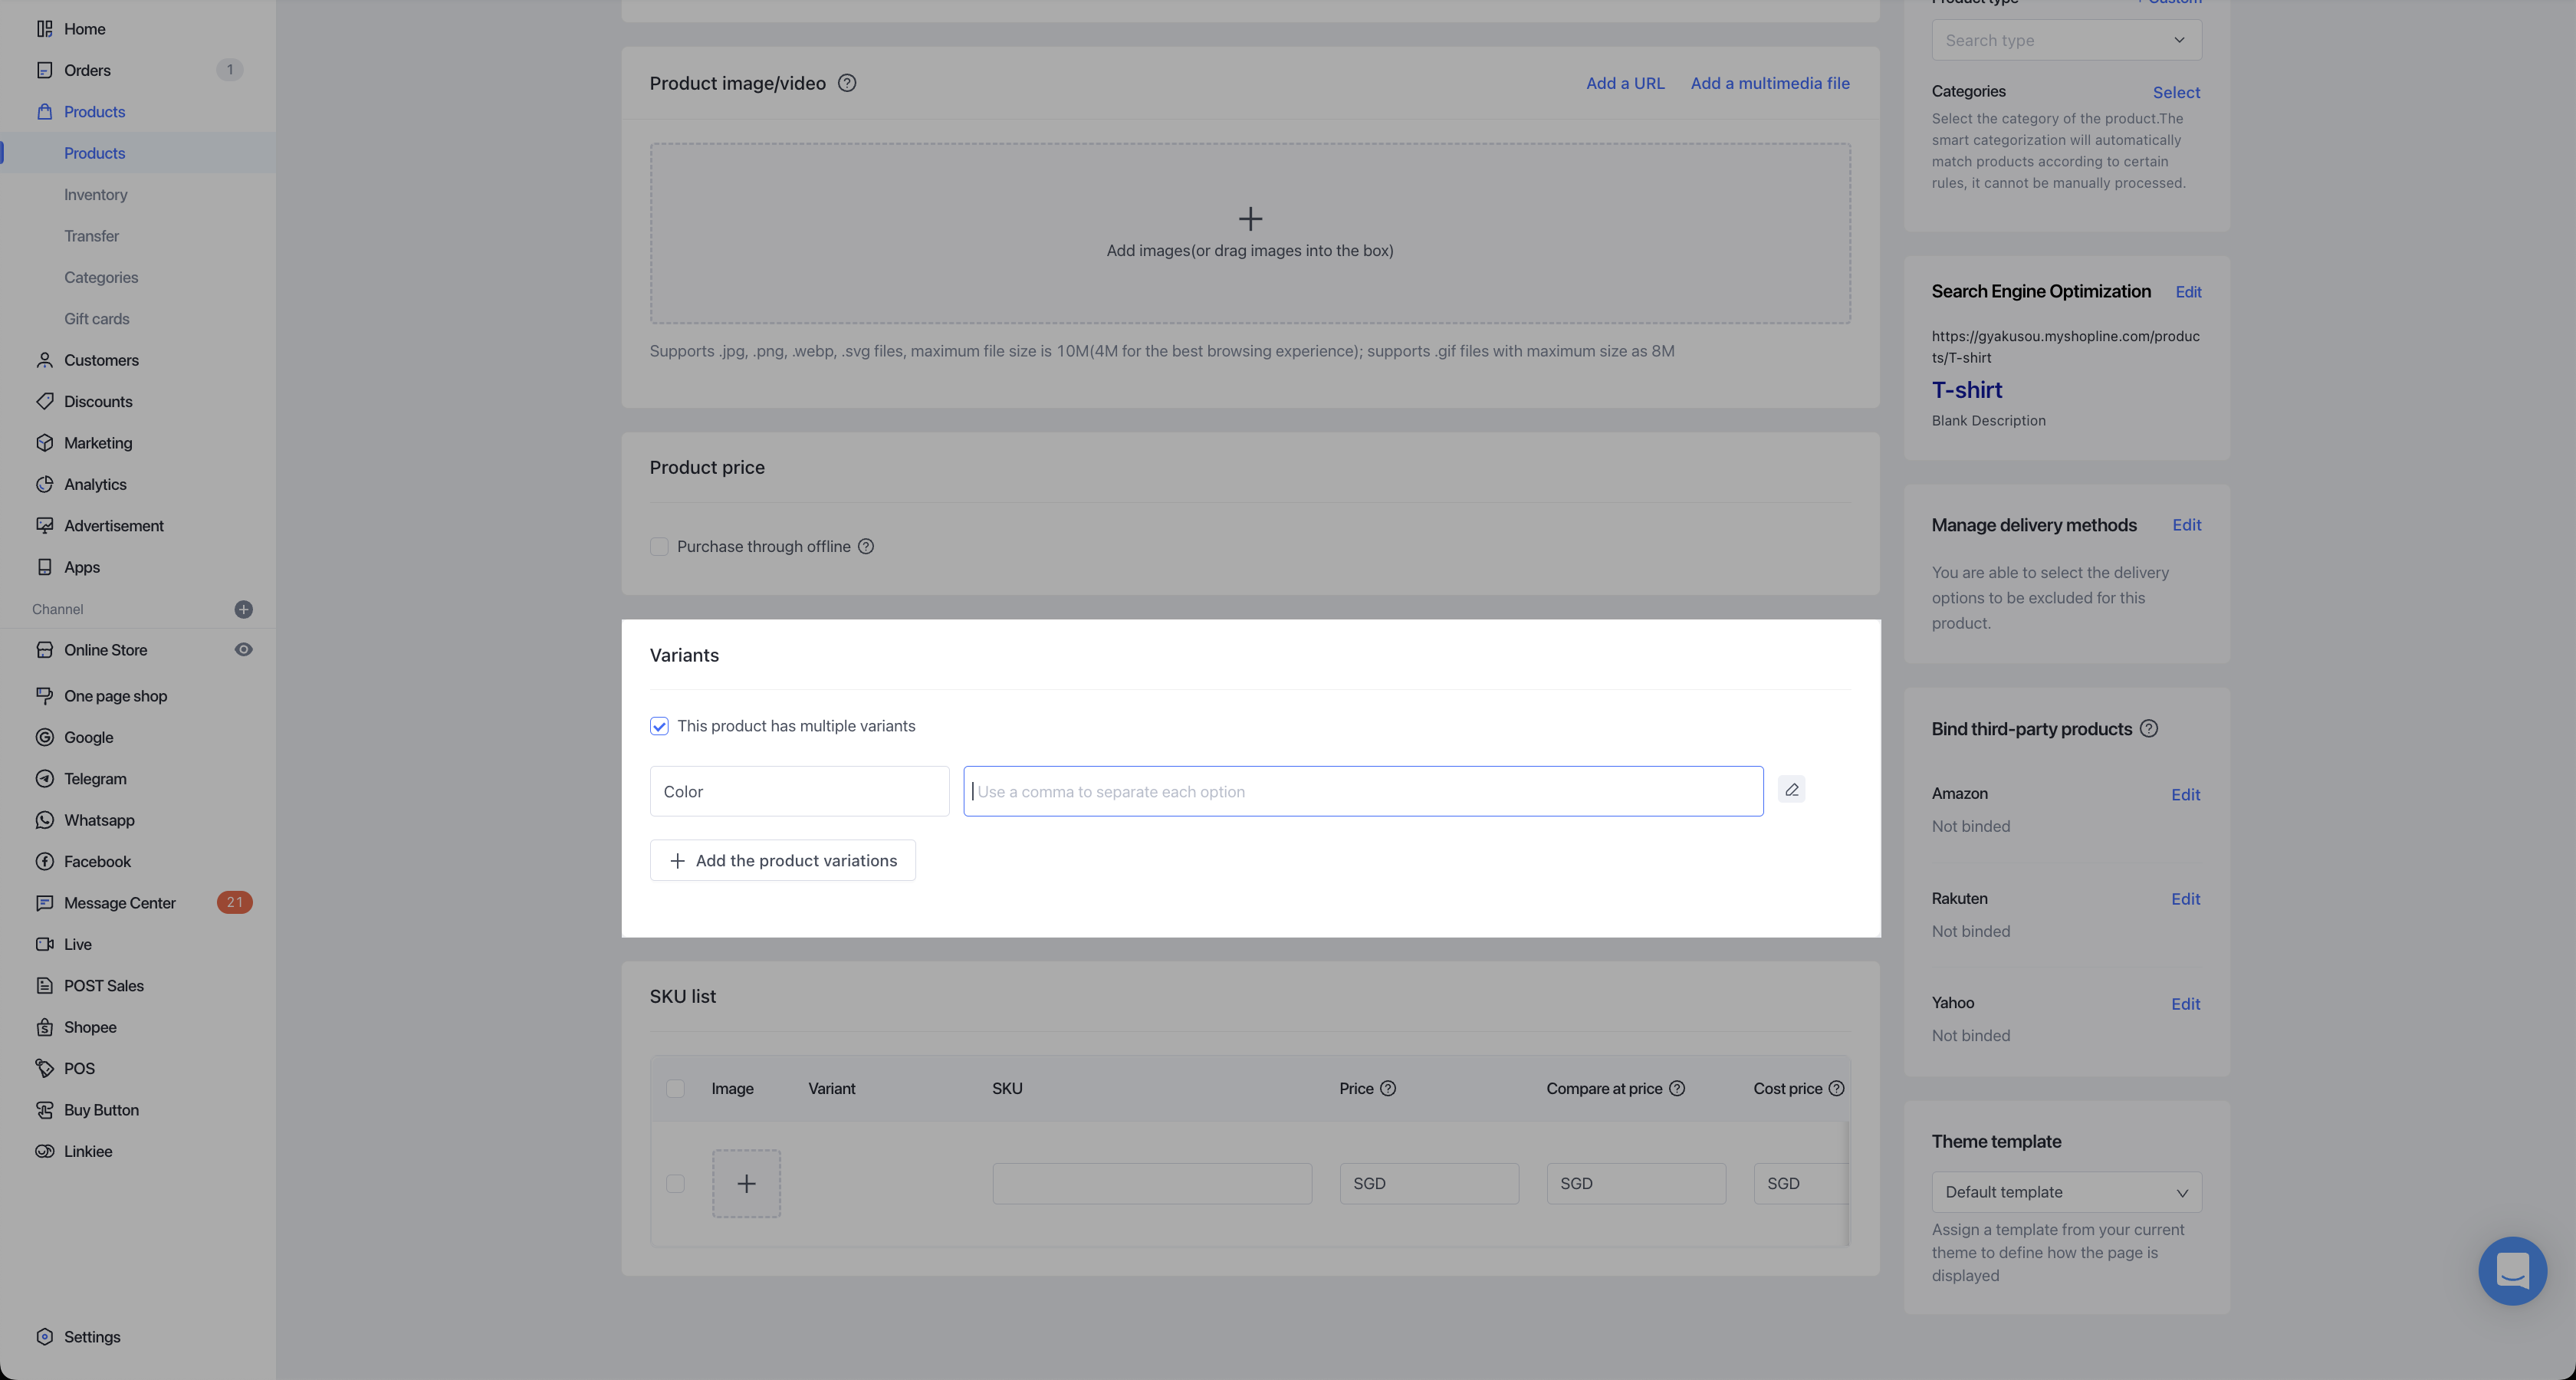Check the first SKU row checkbox
The width and height of the screenshot is (2576, 1380).
[x=675, y=1184]
